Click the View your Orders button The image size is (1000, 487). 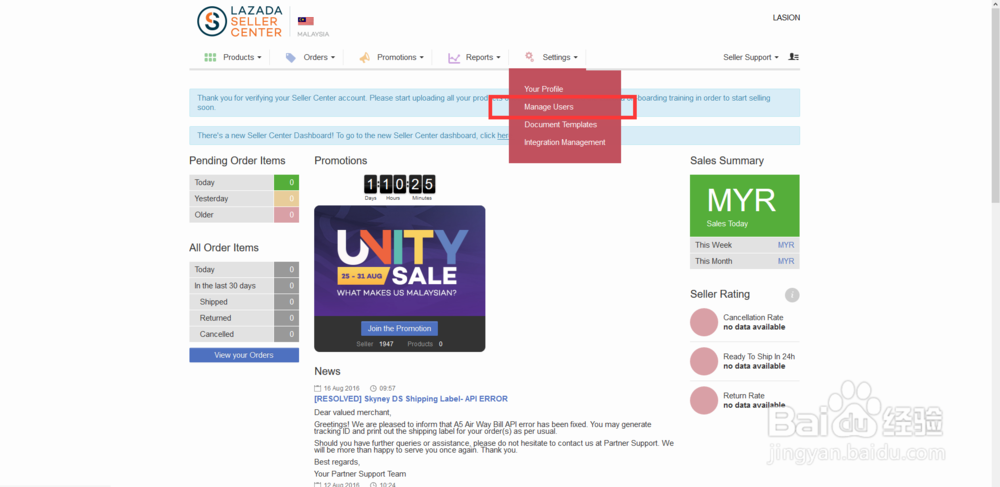point(244,355)
